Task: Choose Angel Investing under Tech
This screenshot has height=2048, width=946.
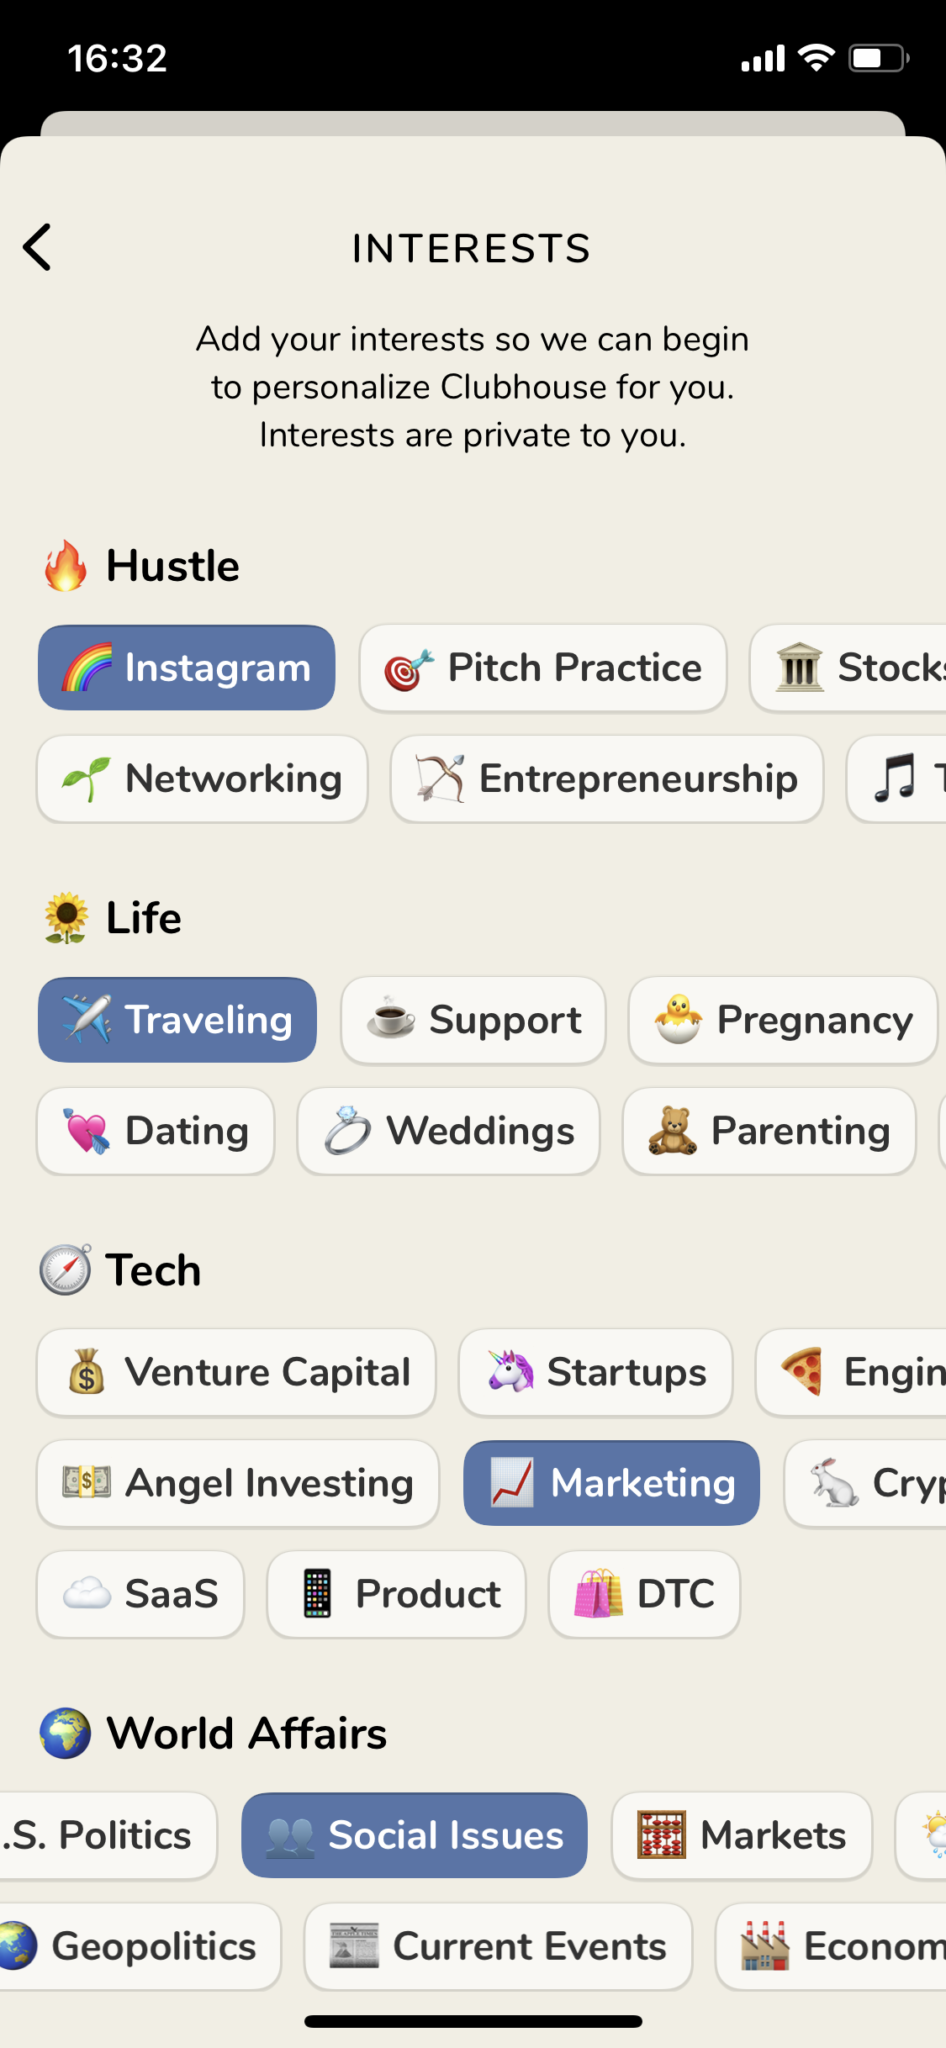Action: coord(238,1483)
